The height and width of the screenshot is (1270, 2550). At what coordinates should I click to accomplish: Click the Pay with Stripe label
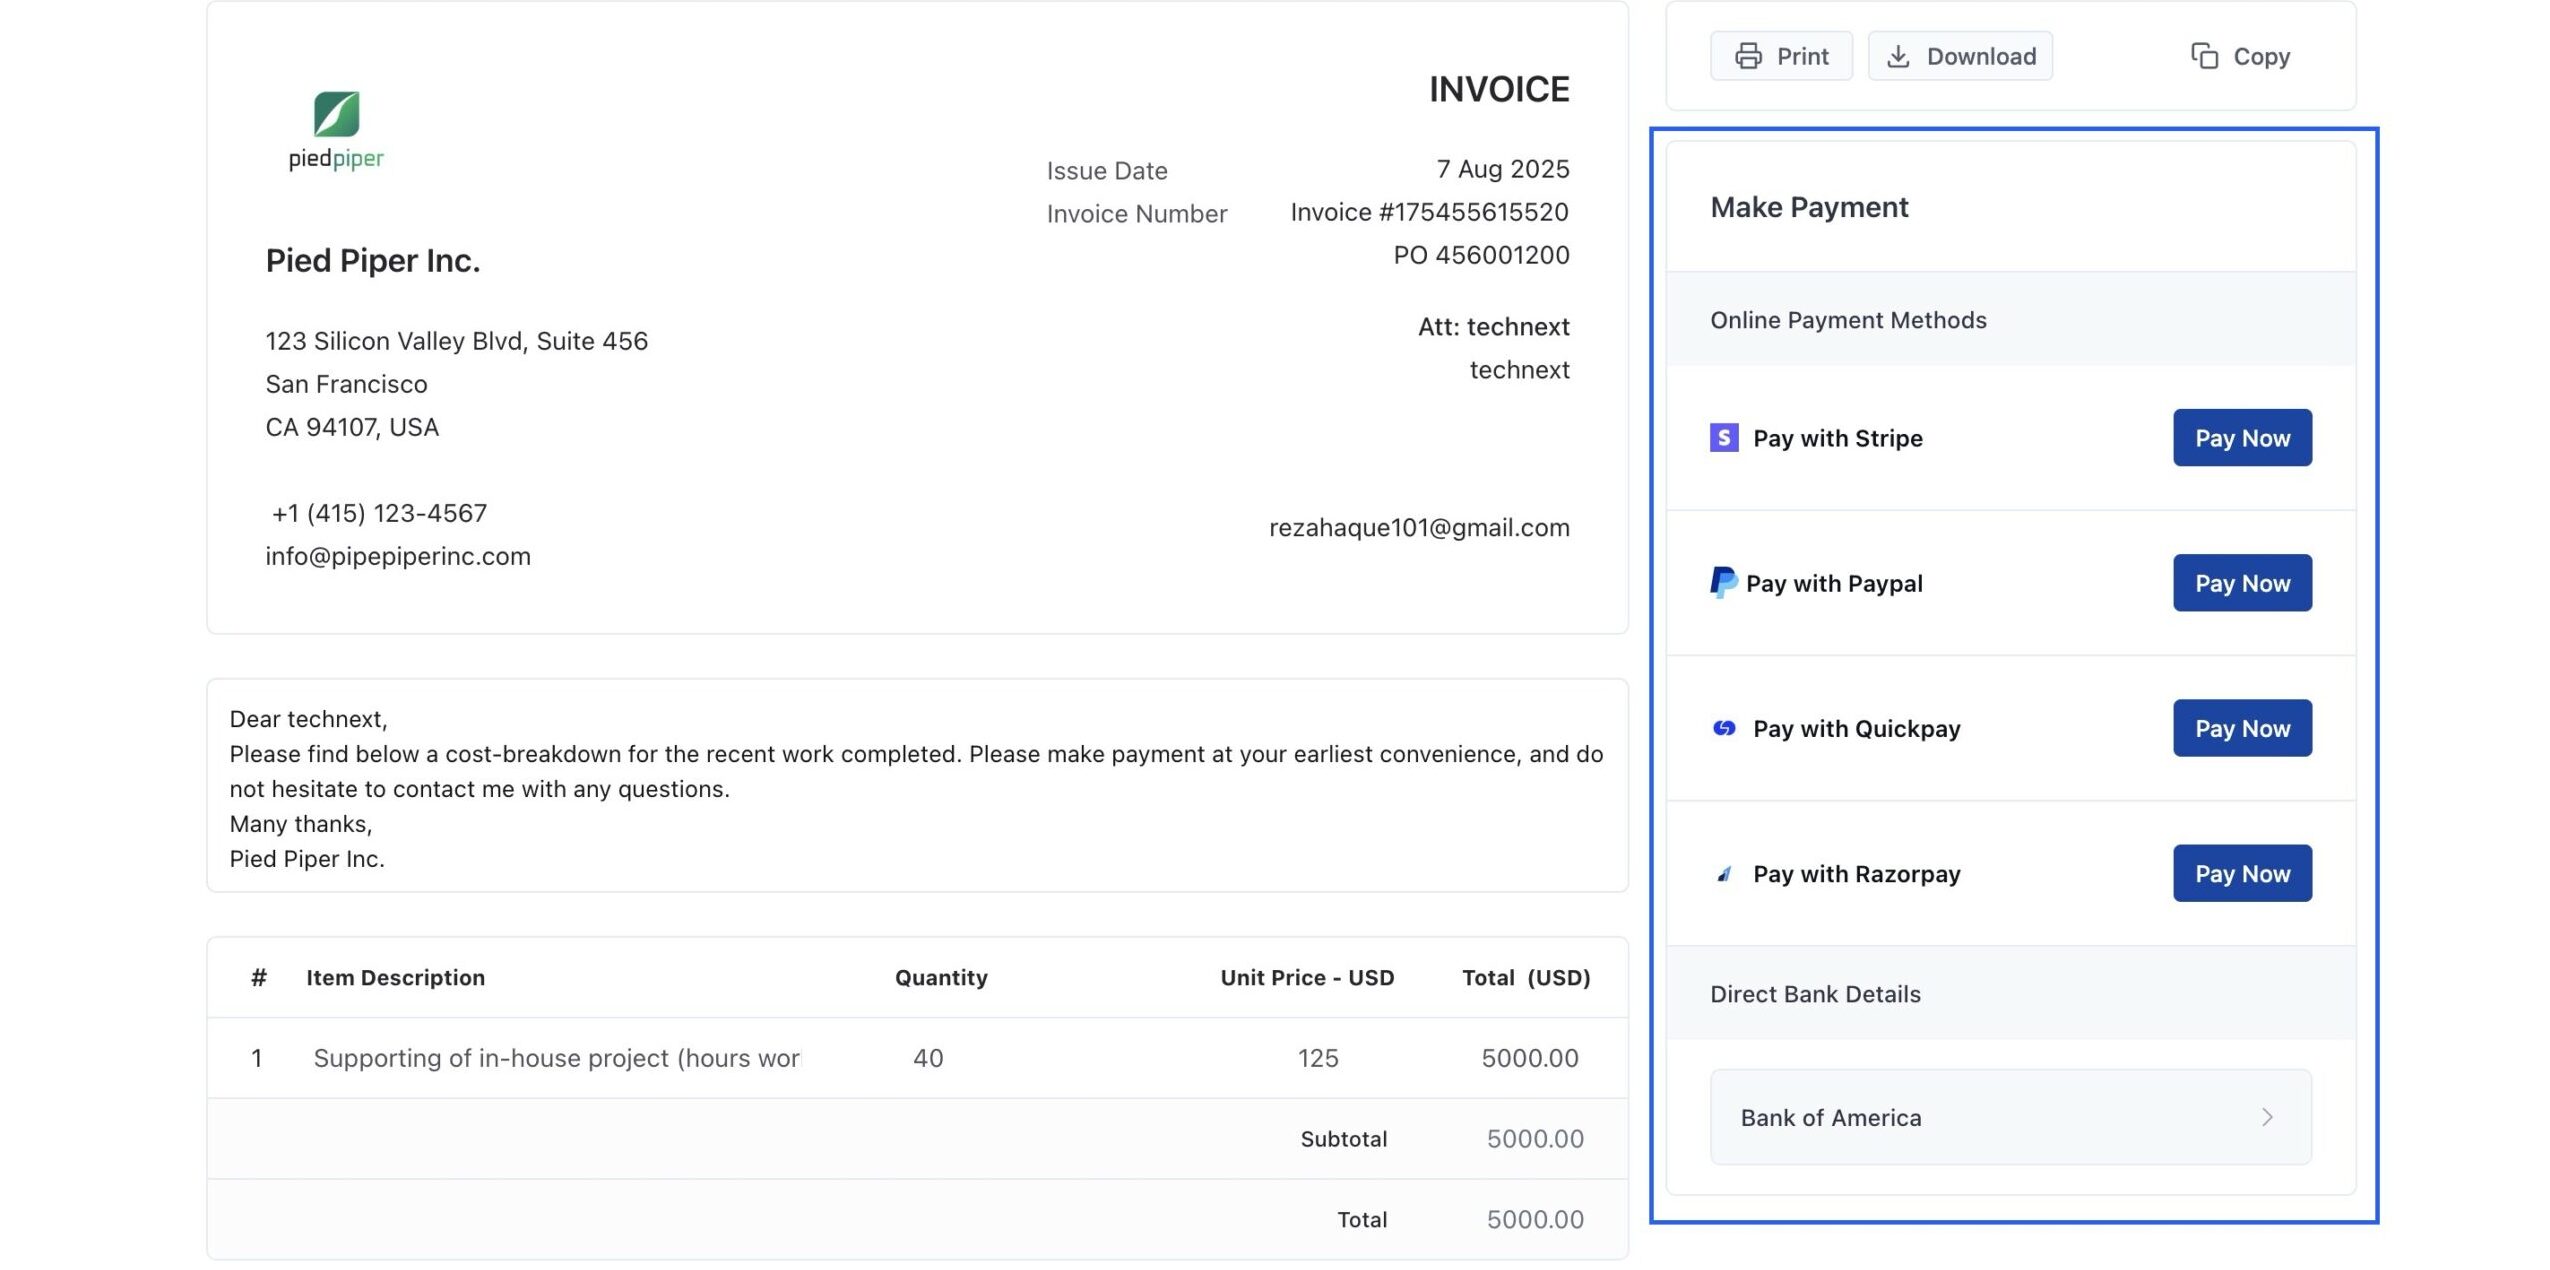coord(1837,438)
